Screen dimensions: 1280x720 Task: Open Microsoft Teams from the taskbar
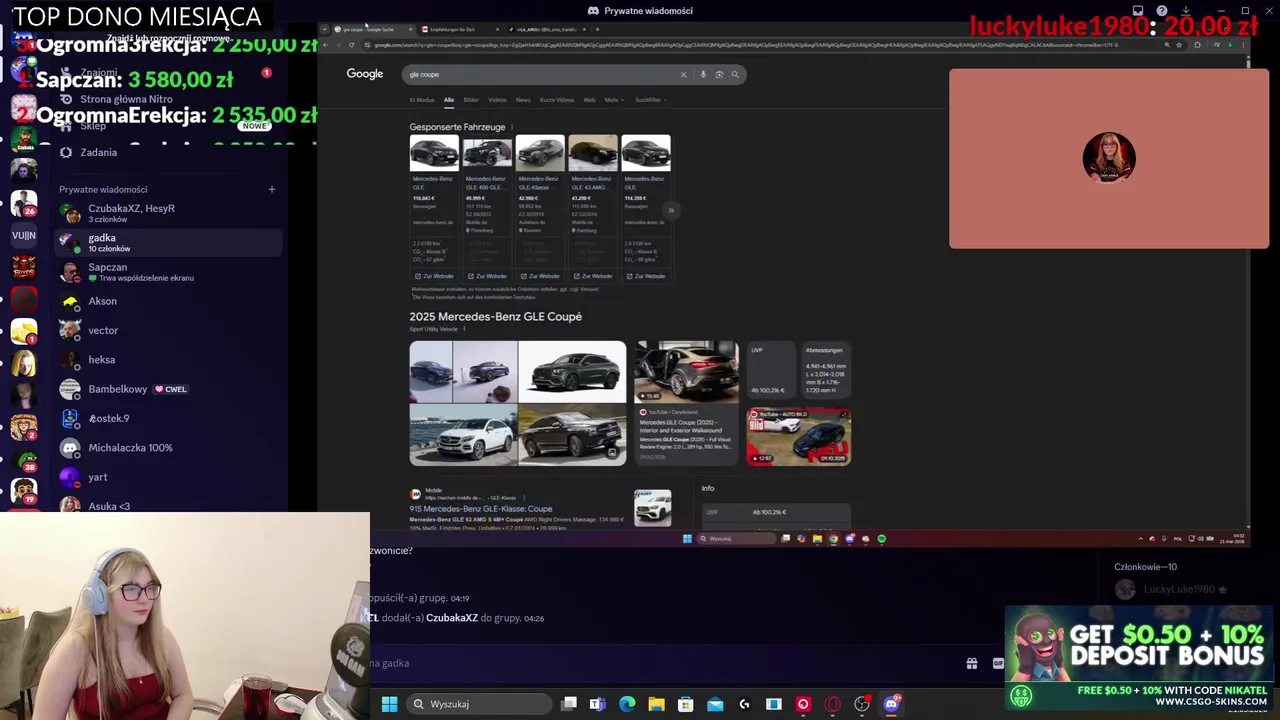click(597, 704)
